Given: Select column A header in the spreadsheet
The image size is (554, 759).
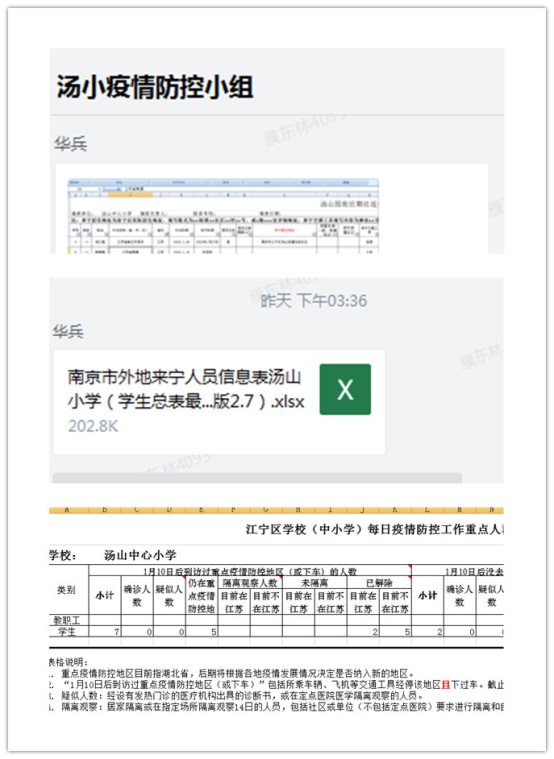Looking at the screenshot, I should (67, 510).
